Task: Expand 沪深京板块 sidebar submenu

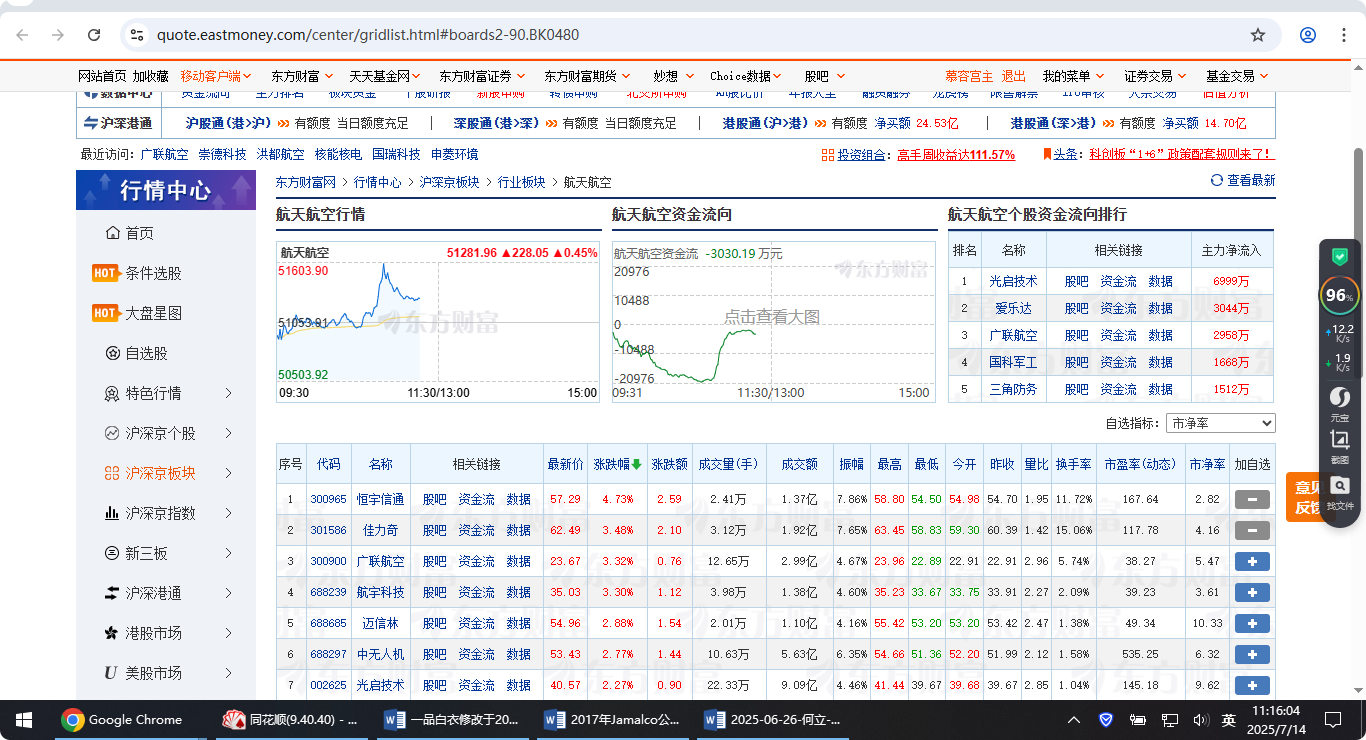Action: coord(229,473)
